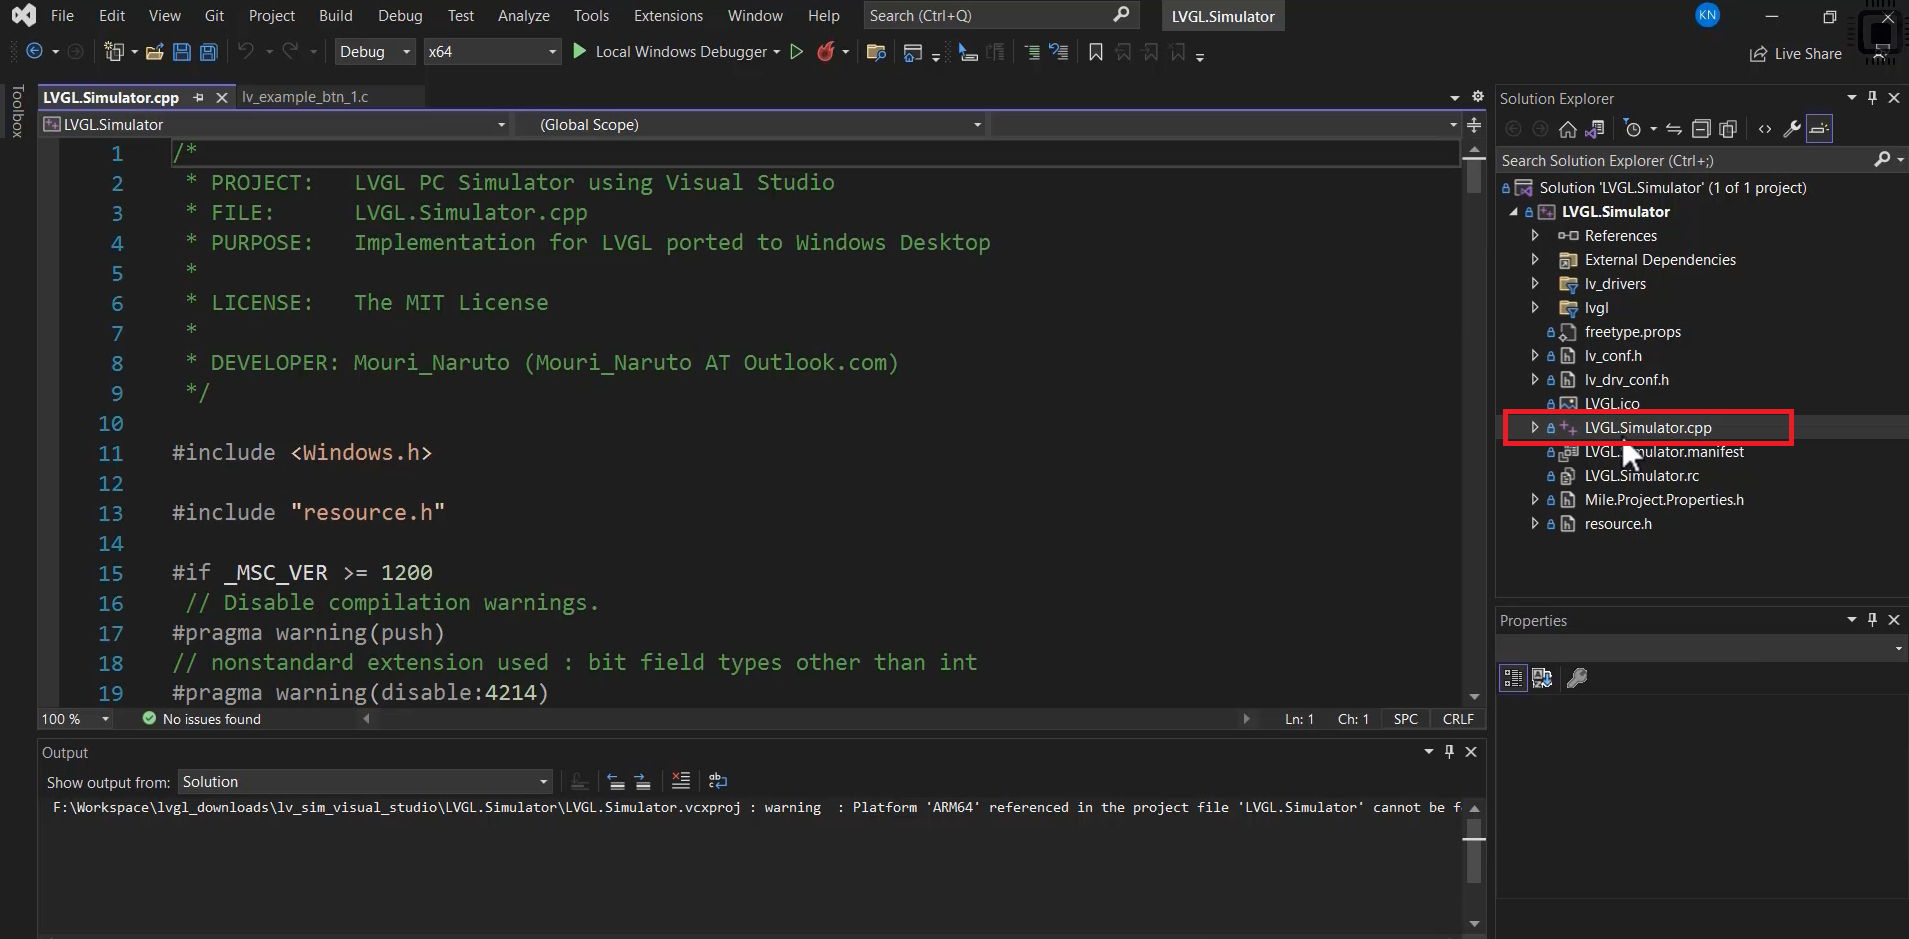
Task: Click the Live Share button
Action: [x=1796, y=54]
